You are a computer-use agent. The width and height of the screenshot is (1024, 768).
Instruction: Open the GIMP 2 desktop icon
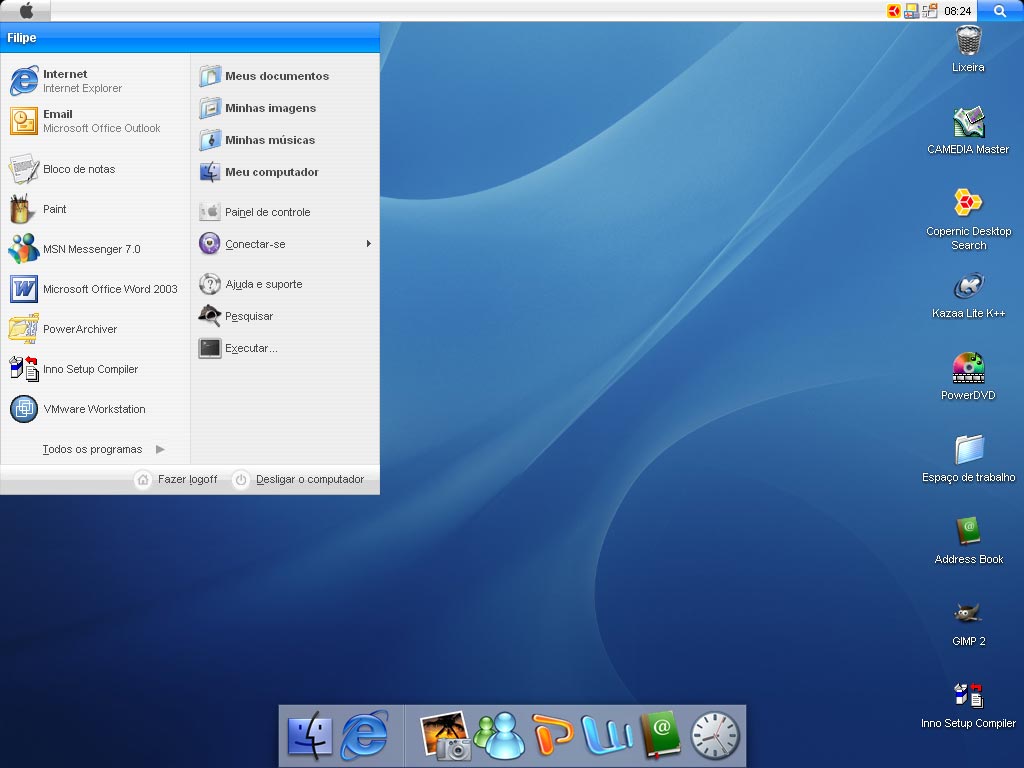(968, 624)
